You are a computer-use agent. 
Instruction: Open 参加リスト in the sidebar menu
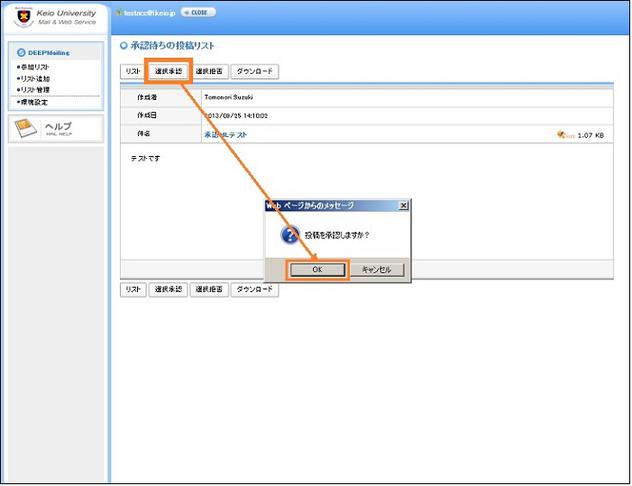36,67
